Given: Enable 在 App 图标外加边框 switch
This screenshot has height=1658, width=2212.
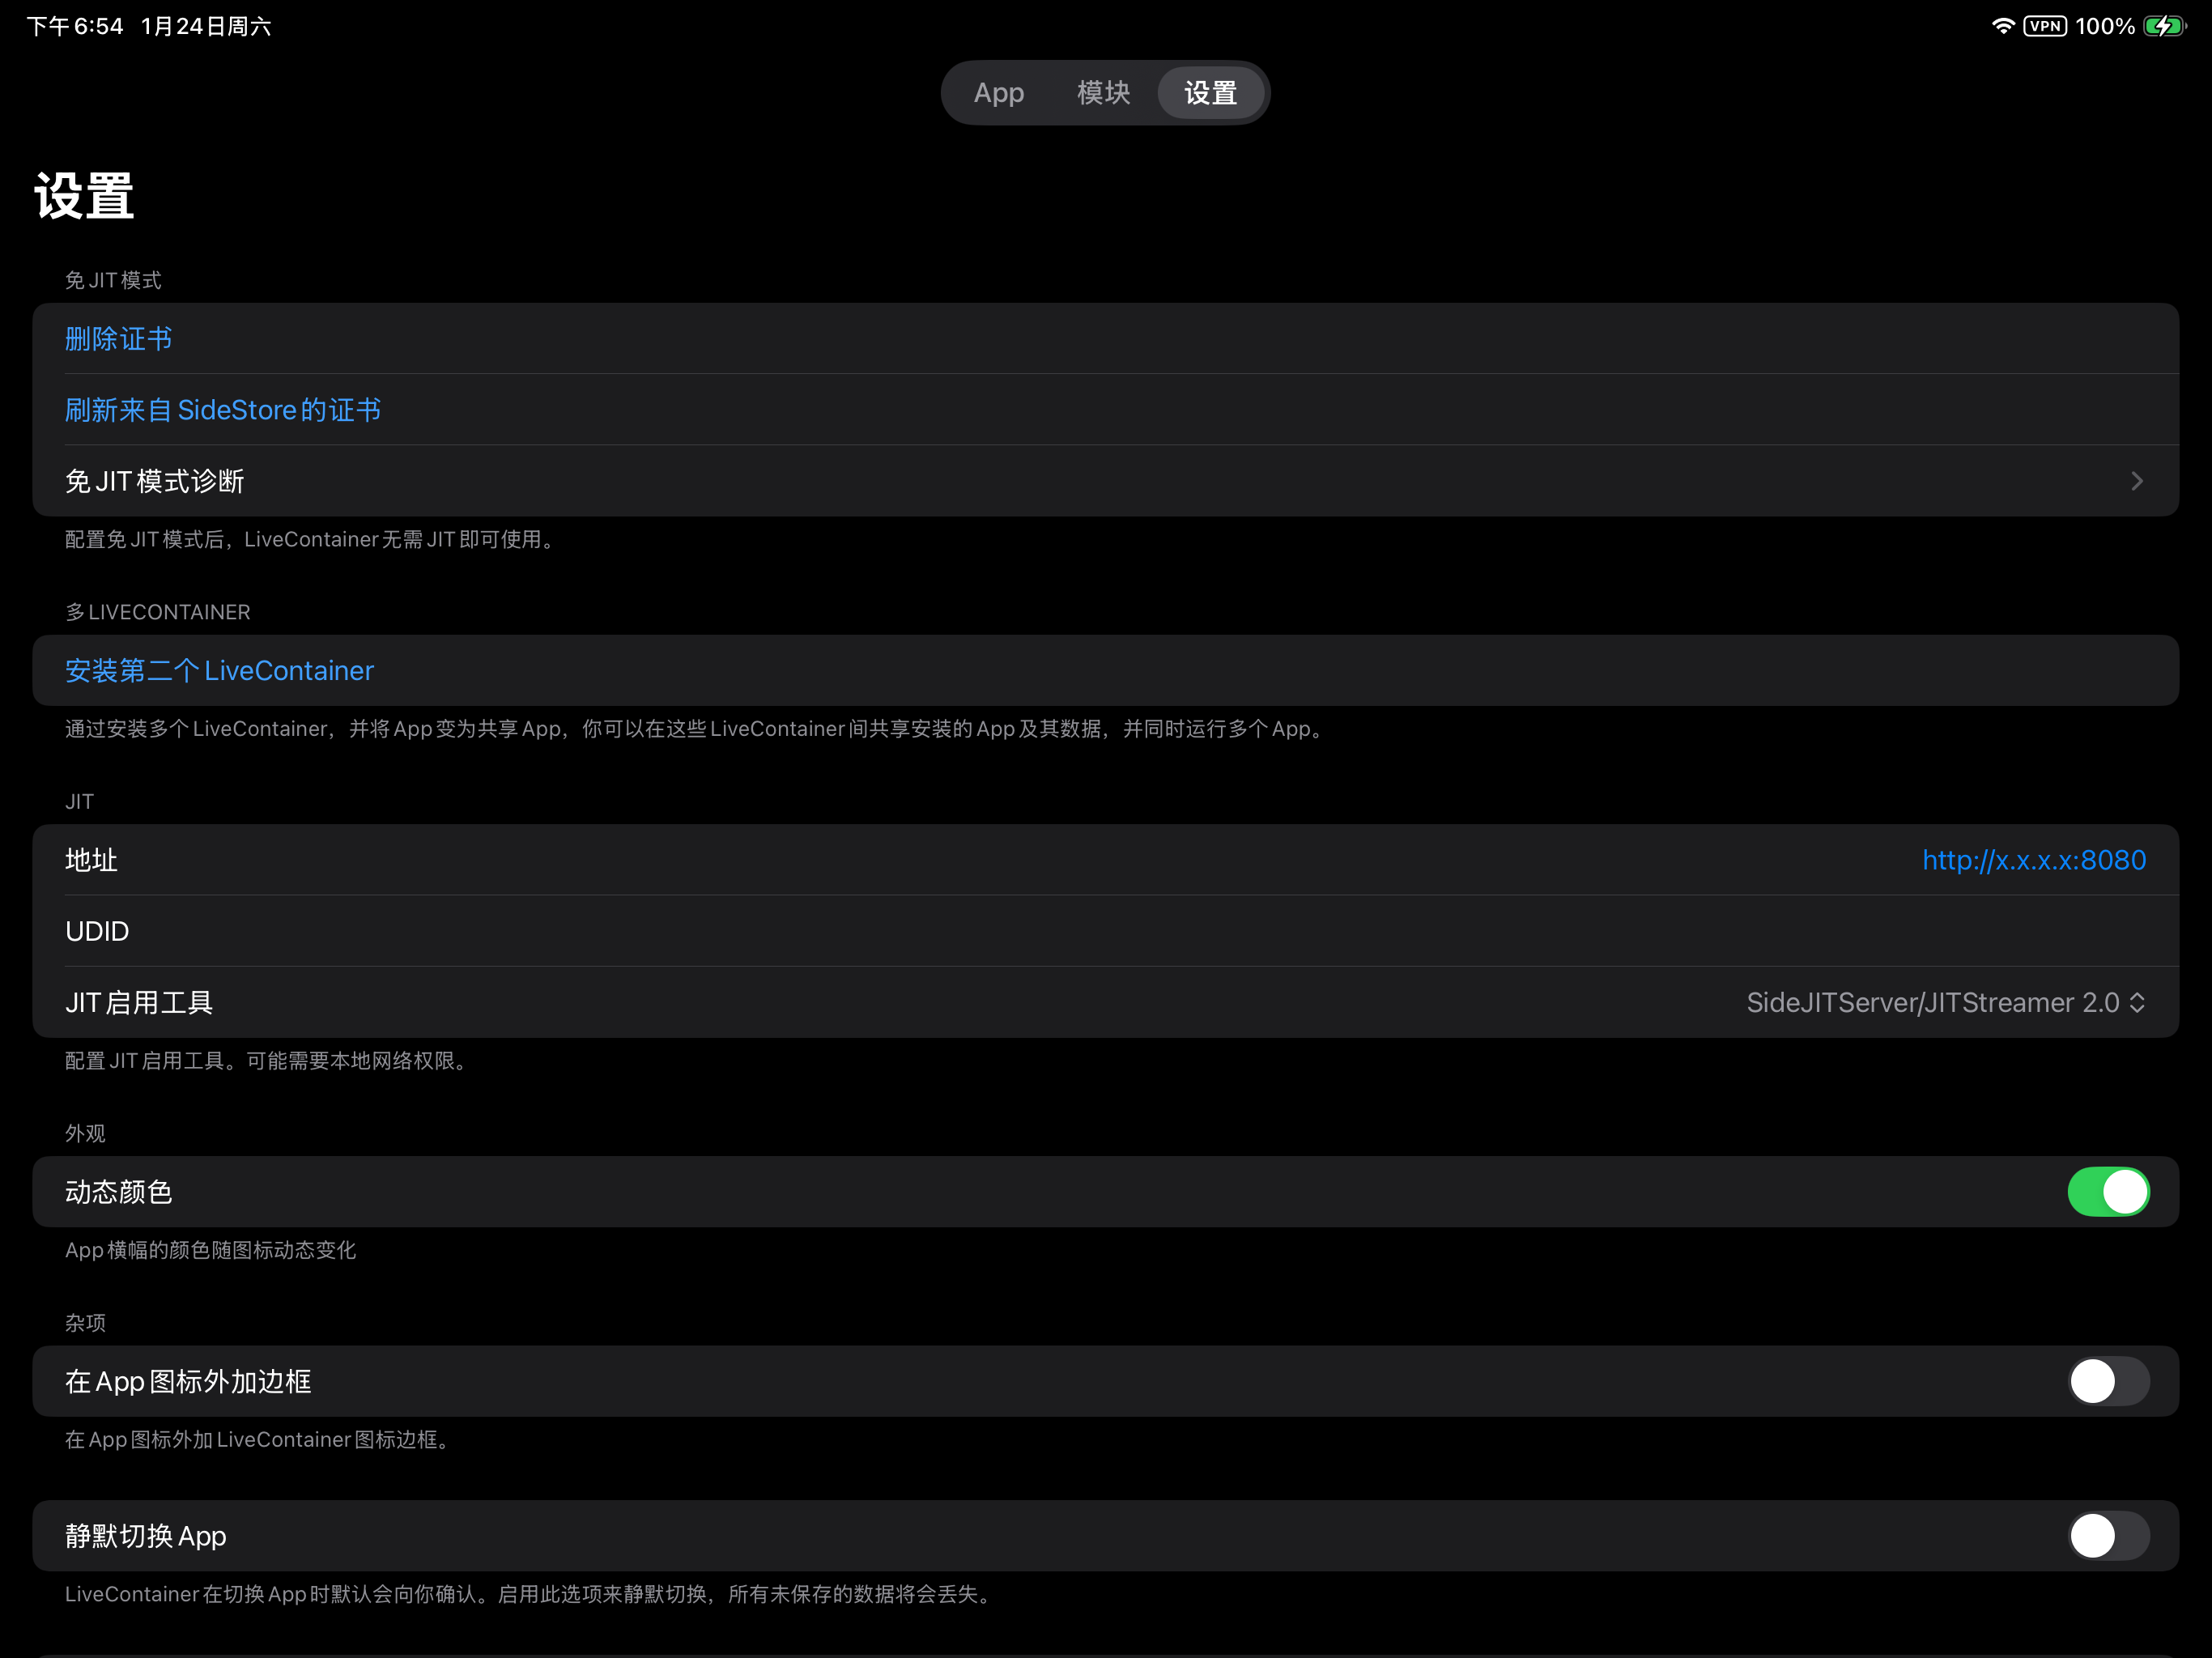Looking at the screenshot, I should pos(2108,1381).
